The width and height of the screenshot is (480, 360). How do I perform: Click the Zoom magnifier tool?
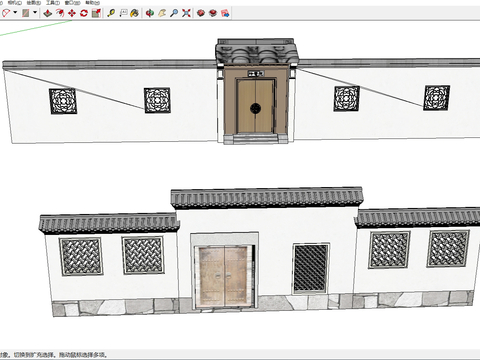pos(174,13)
